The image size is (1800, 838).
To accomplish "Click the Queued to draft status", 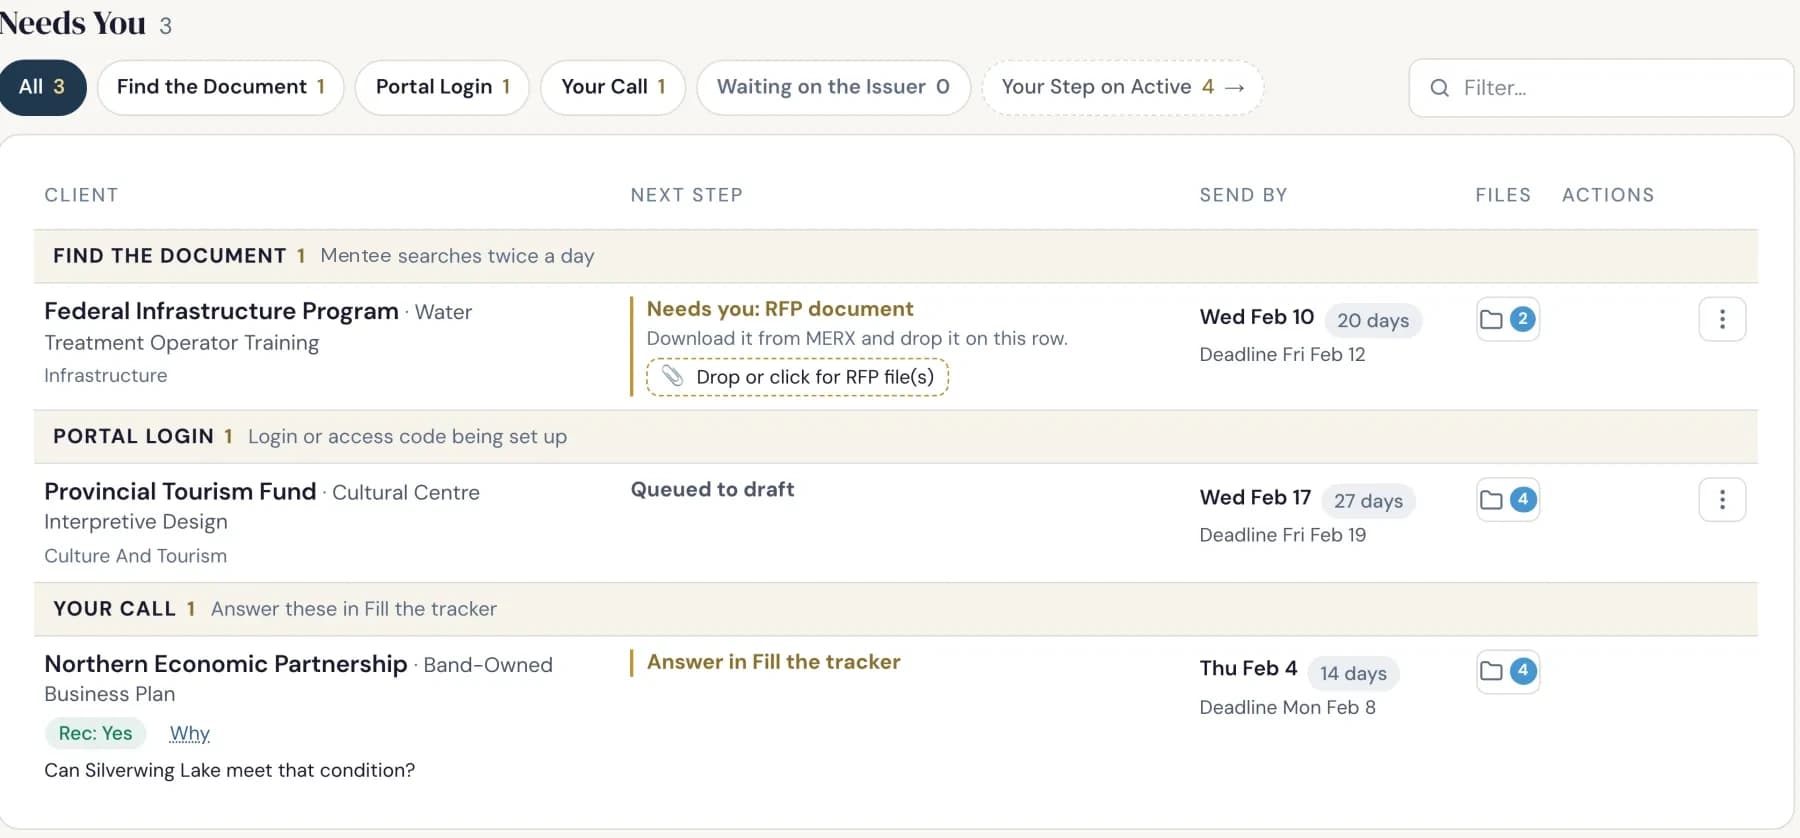I will pyautogui.click(x=712, y=489).
